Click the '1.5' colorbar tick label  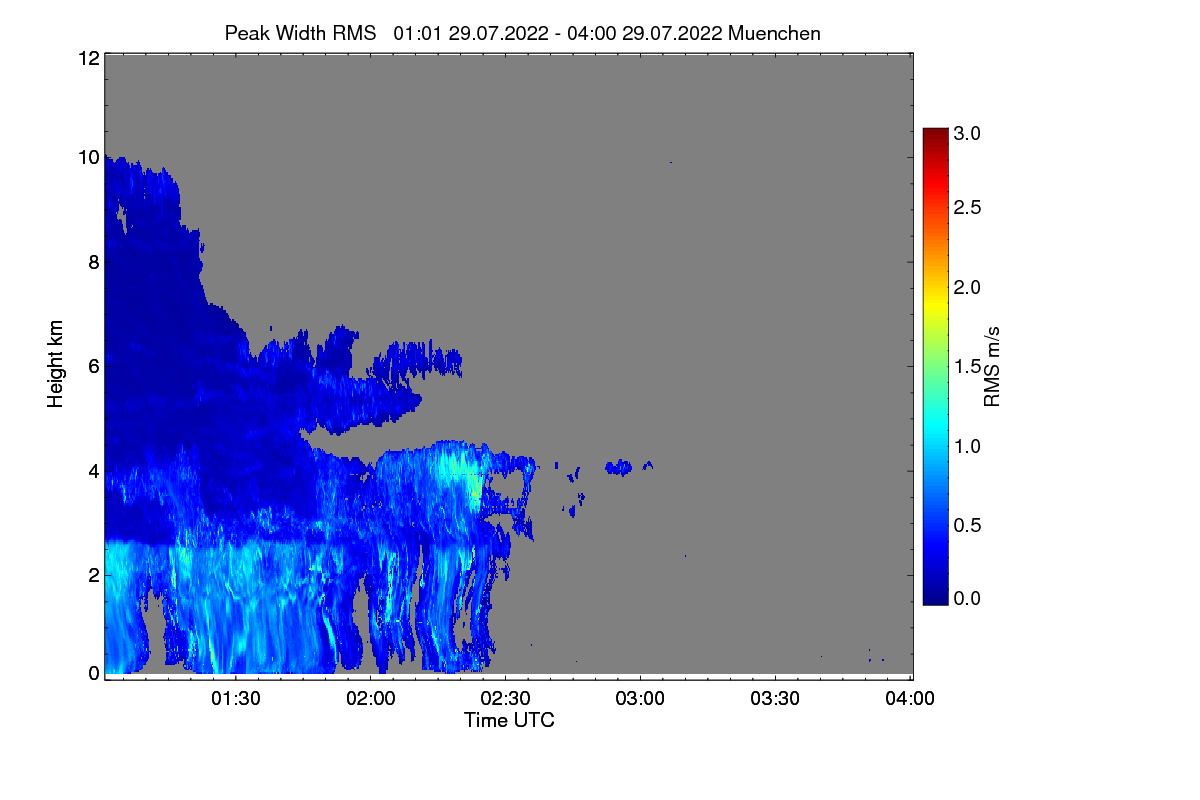[x=966, y=367]
